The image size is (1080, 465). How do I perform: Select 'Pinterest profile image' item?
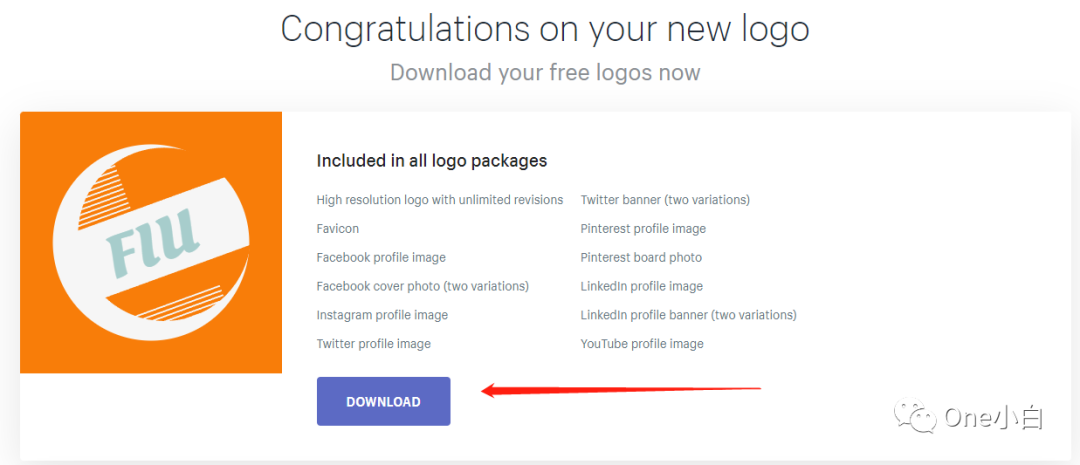[643, 229]
